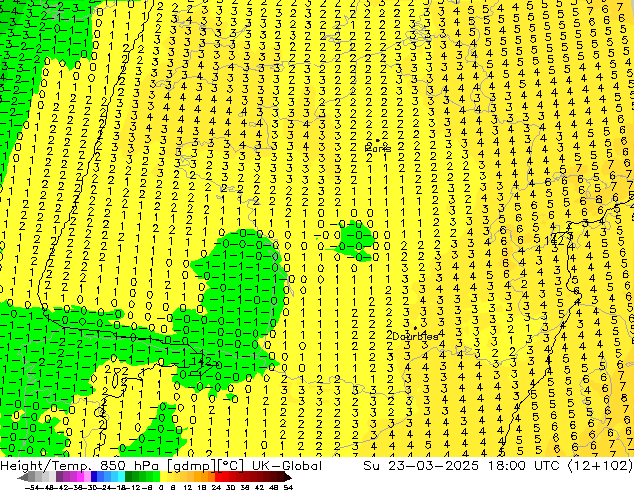The image size is (634, 490).
Task: Pick the bright green legend swatch
Action: [x=156, y=478]
